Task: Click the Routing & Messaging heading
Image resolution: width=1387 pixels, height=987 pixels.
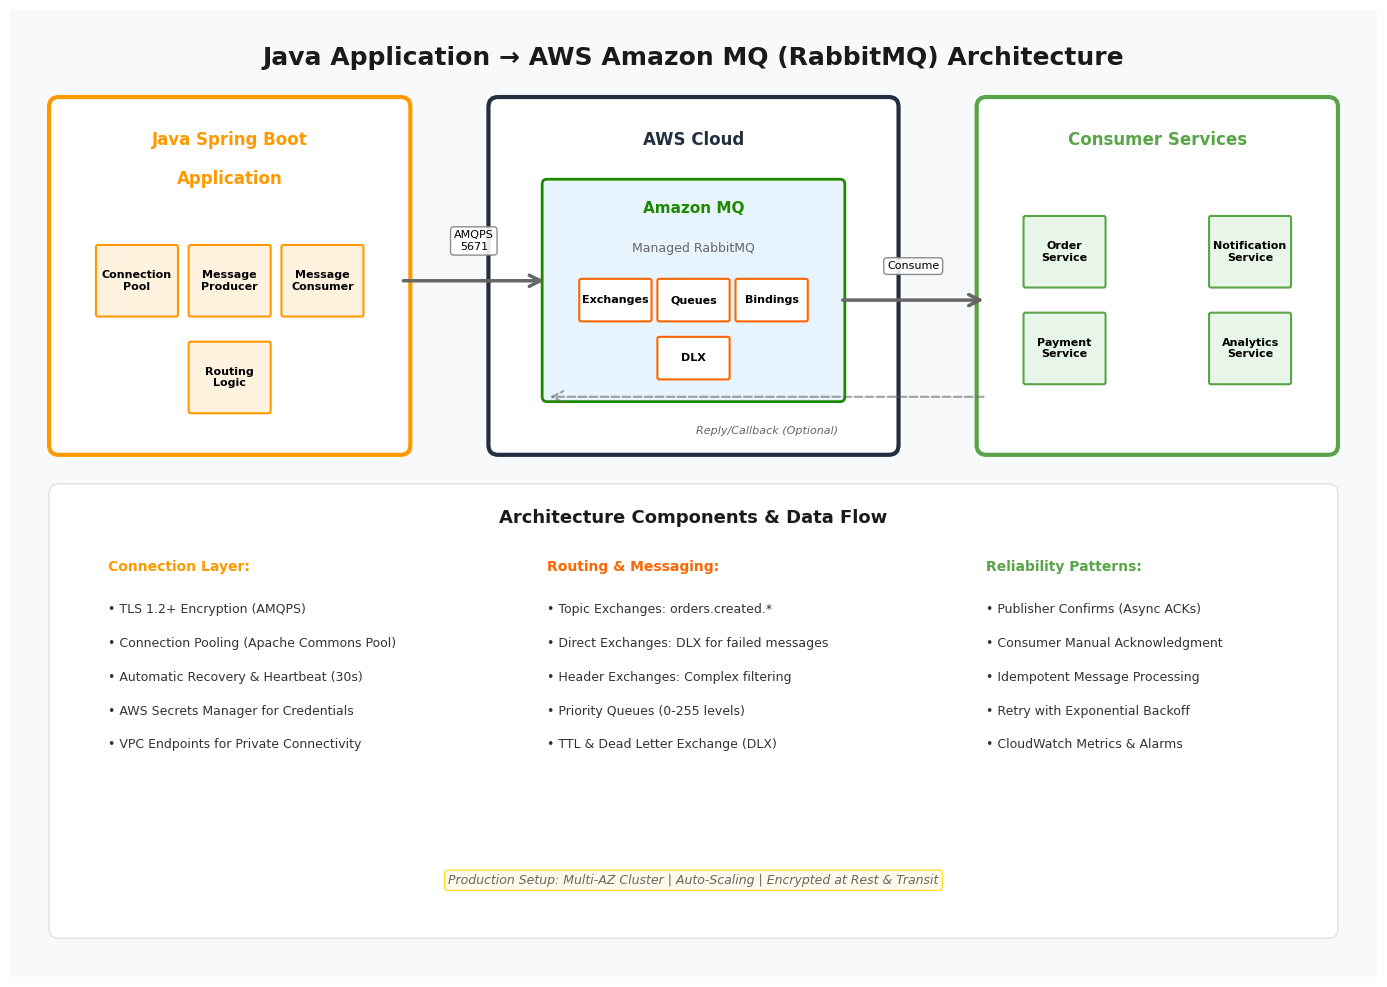Action: tap(633, 567)
